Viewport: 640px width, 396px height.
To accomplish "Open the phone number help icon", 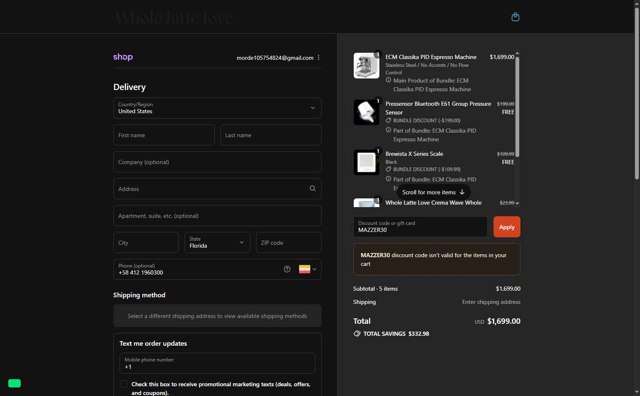I will (x=287, y=269).
